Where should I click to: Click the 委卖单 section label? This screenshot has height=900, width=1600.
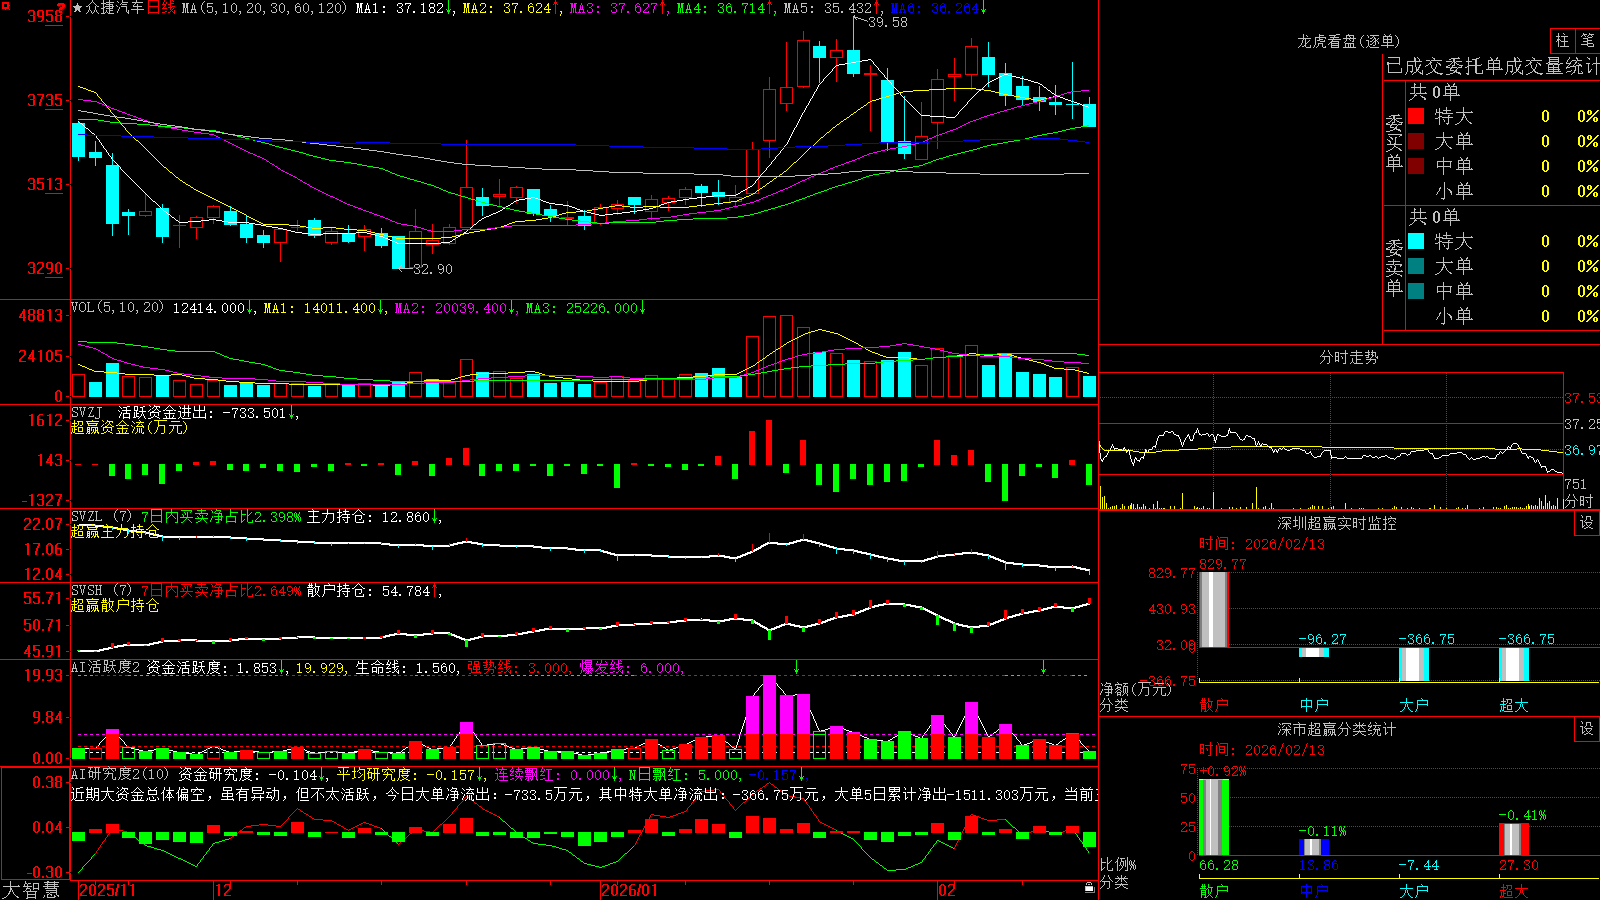point(1394,267)
